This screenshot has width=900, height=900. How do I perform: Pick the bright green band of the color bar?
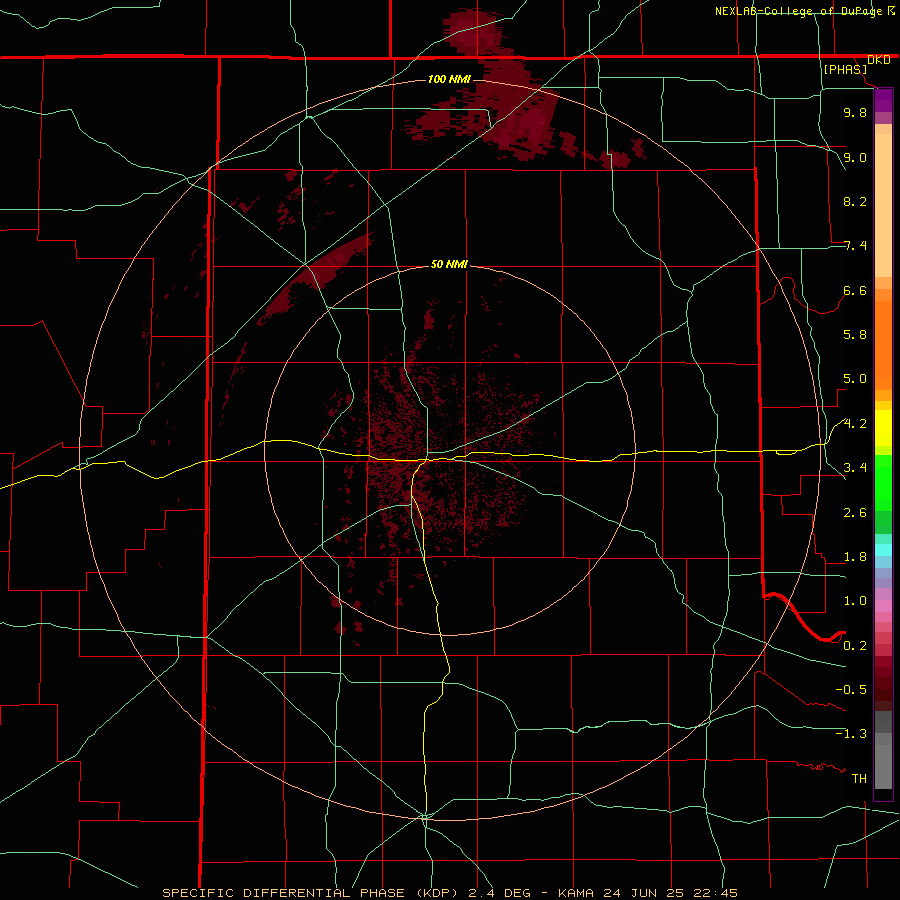point(883,484)
